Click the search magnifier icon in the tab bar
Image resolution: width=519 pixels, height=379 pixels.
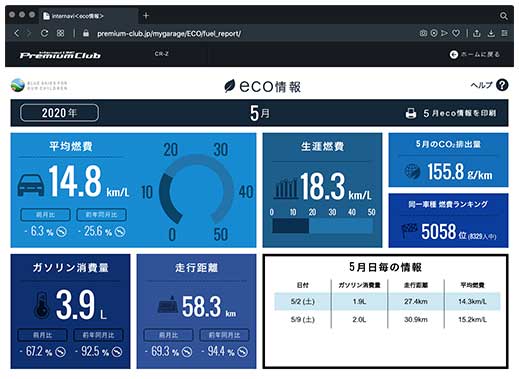(504, 16)
